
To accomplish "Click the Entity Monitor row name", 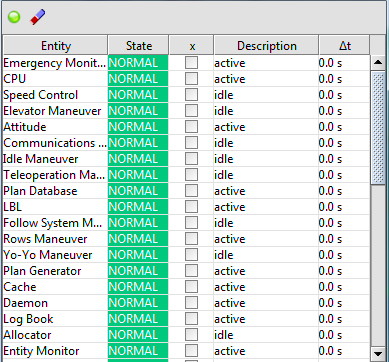I will (41, 351).
